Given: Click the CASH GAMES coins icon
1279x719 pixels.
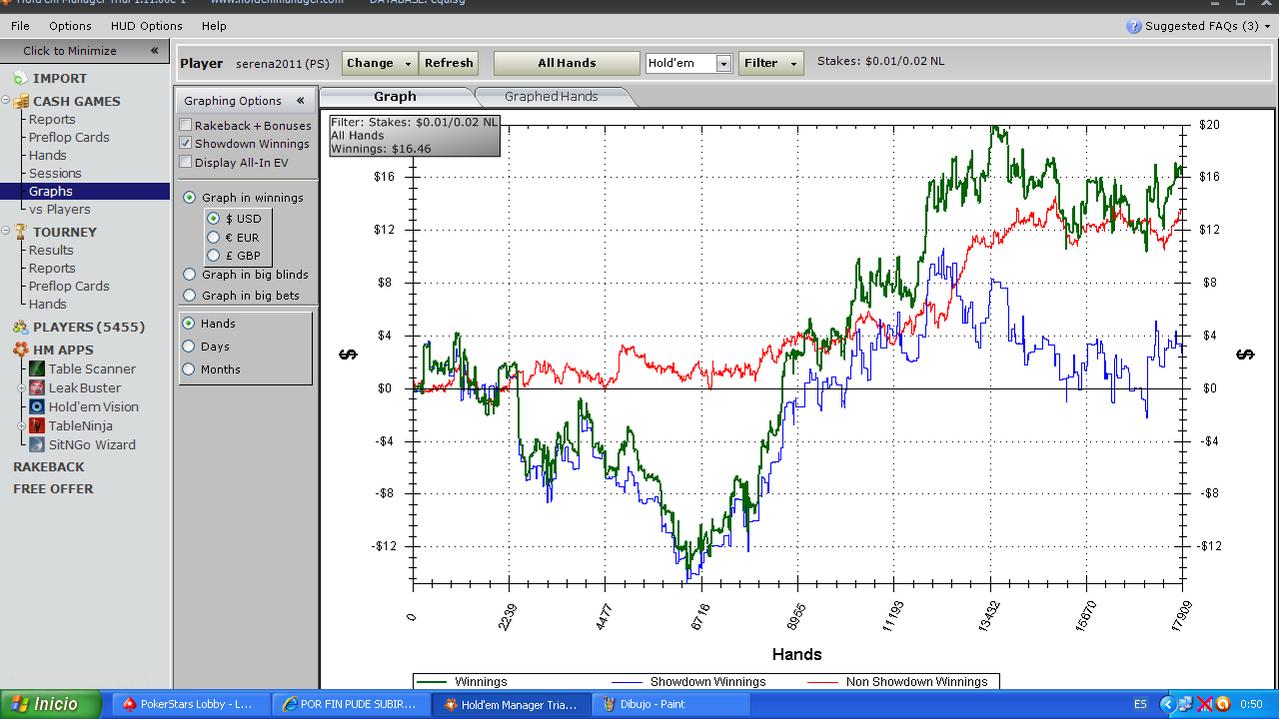Looking at the screenshot, I should (21, 101).
